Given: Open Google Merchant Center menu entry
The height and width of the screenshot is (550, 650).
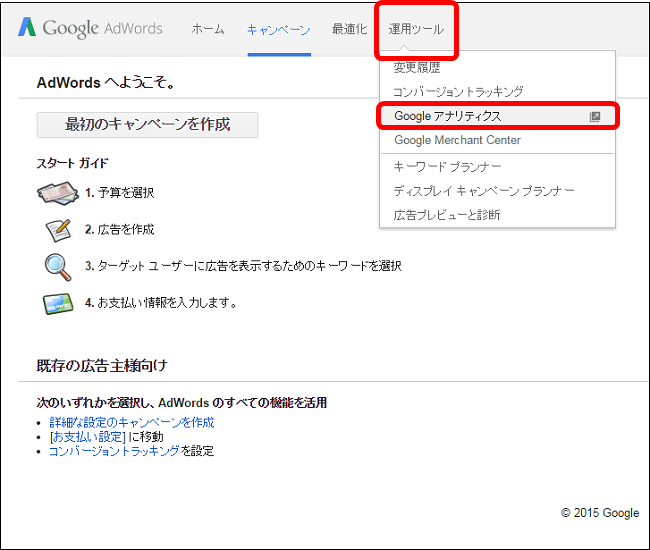Looking at the screenshot, I should click(x=497, y=140).
